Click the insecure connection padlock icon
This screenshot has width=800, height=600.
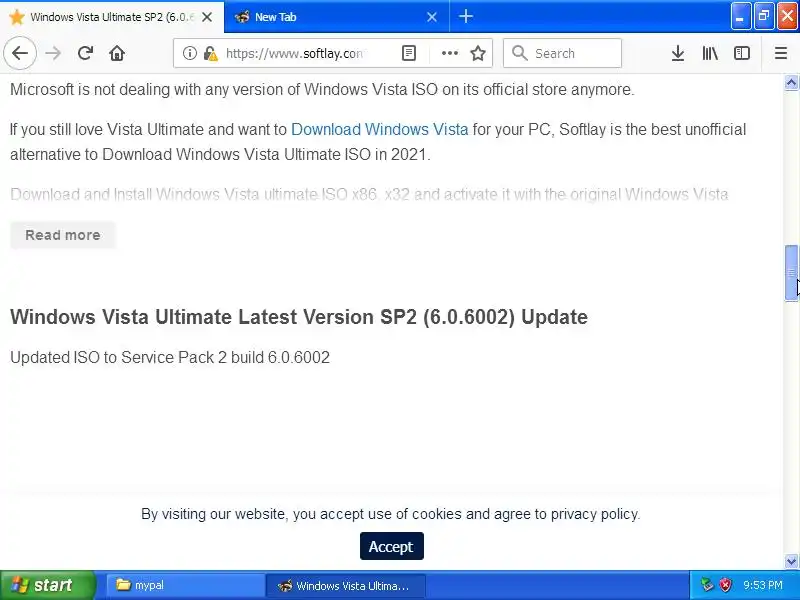point(210,53)
